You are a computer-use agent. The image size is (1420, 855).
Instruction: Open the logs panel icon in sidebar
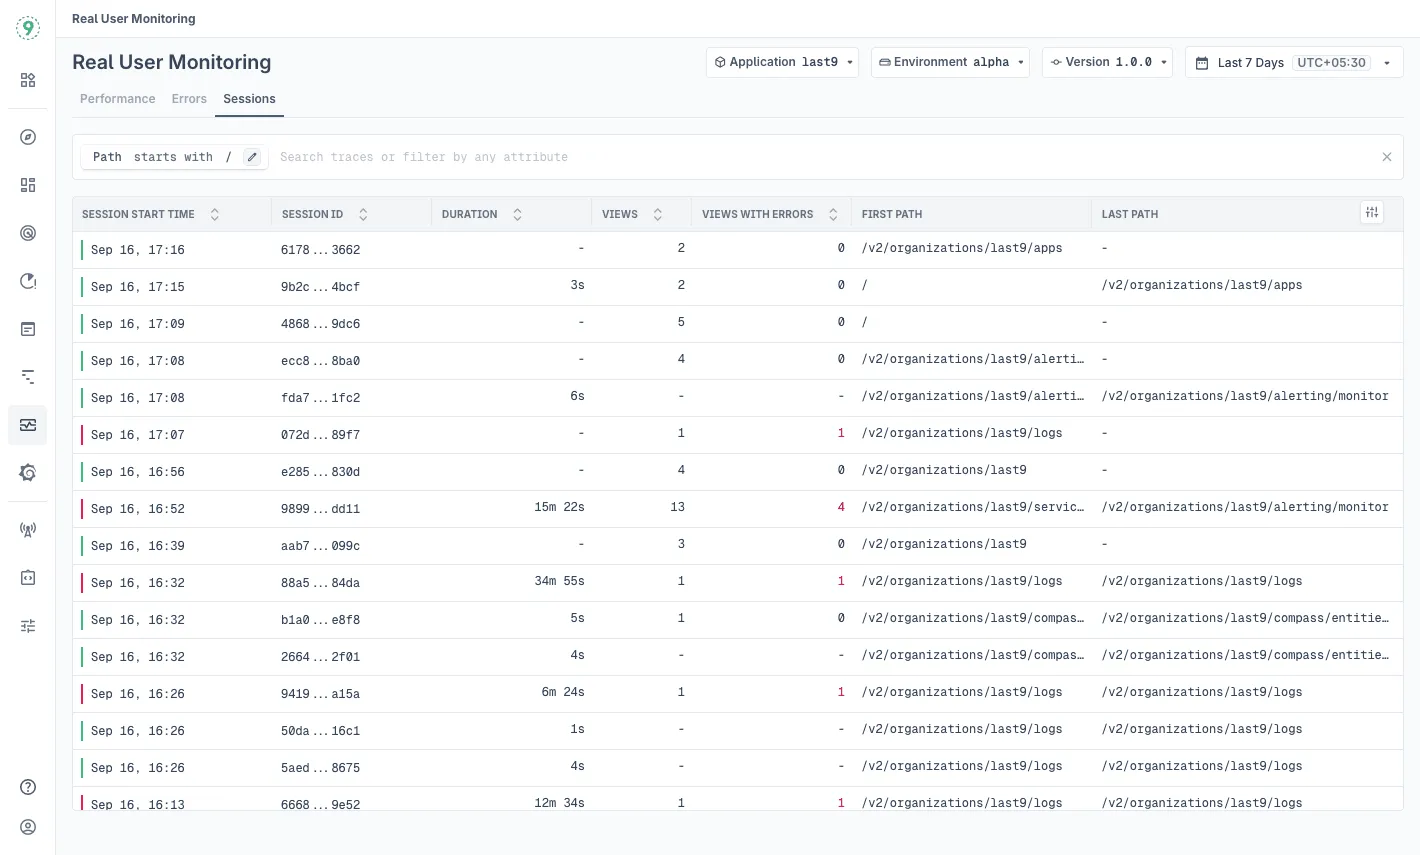(28, 329)
